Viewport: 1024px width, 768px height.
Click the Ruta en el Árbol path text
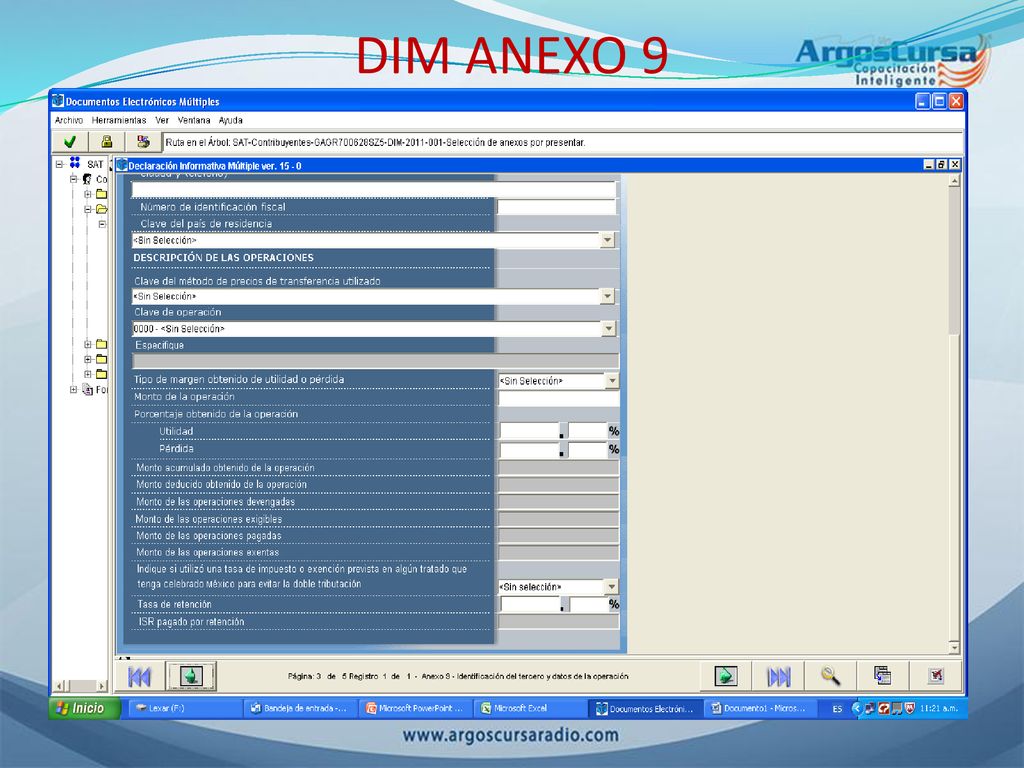(375, 142)
